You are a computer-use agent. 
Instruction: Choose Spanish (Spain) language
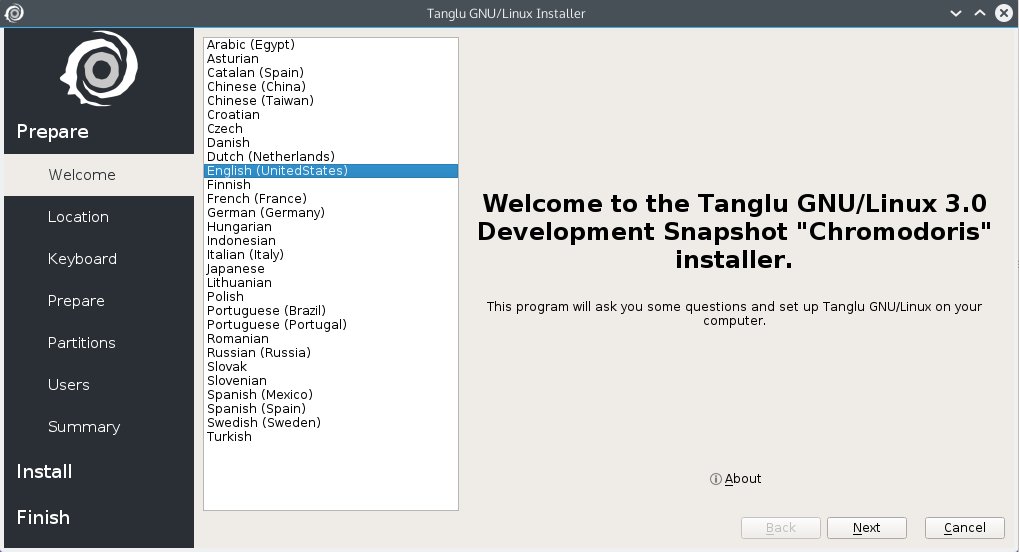331,409
